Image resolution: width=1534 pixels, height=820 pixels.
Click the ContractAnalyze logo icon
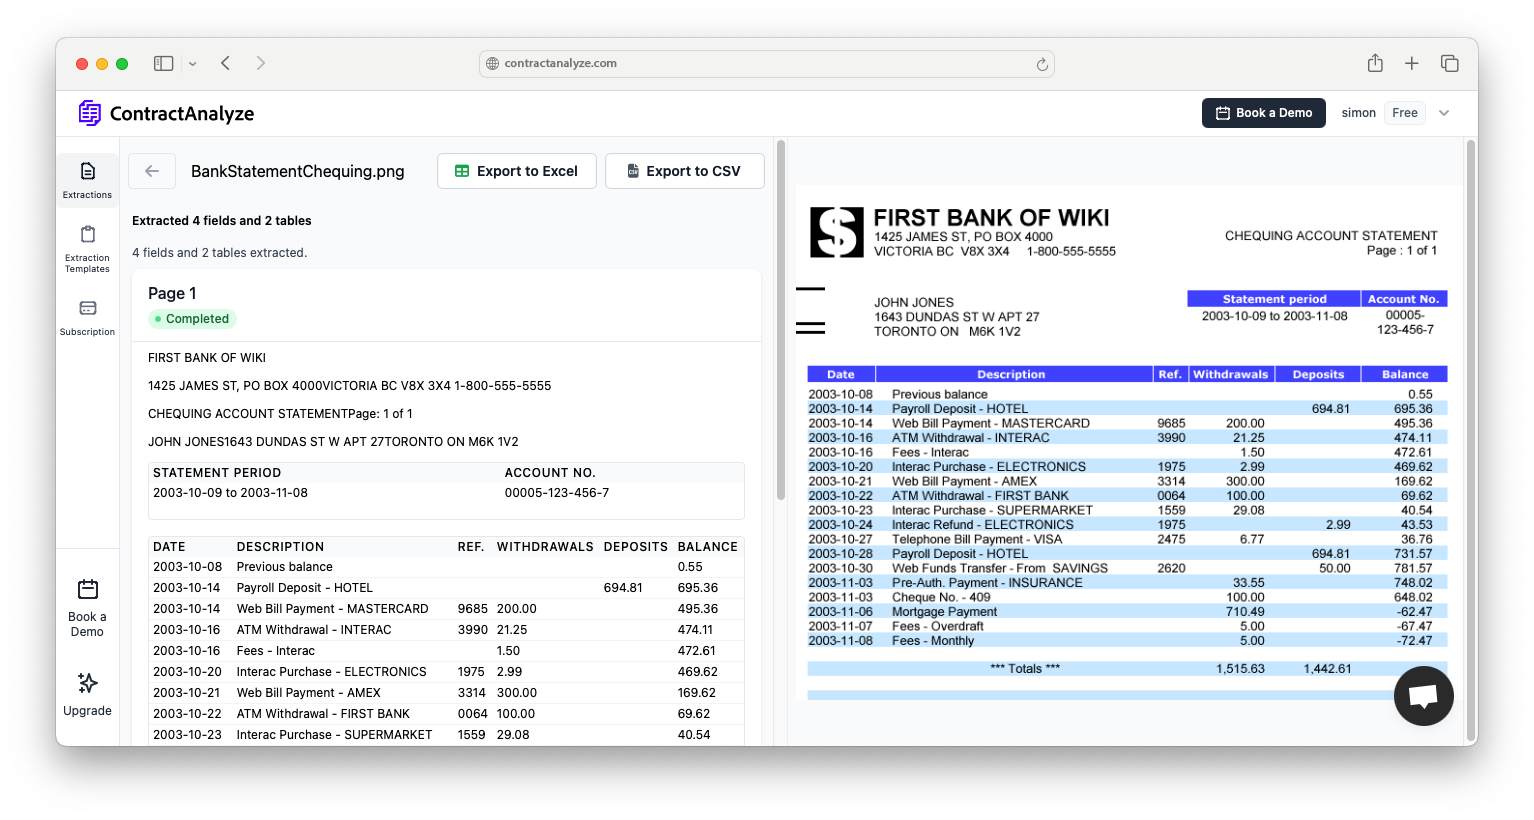pos(89,113)
